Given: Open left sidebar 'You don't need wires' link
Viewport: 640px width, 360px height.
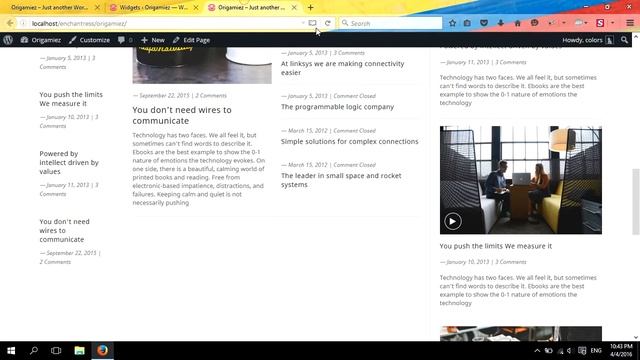Looking at the screenshot, I should pos(64,230).
